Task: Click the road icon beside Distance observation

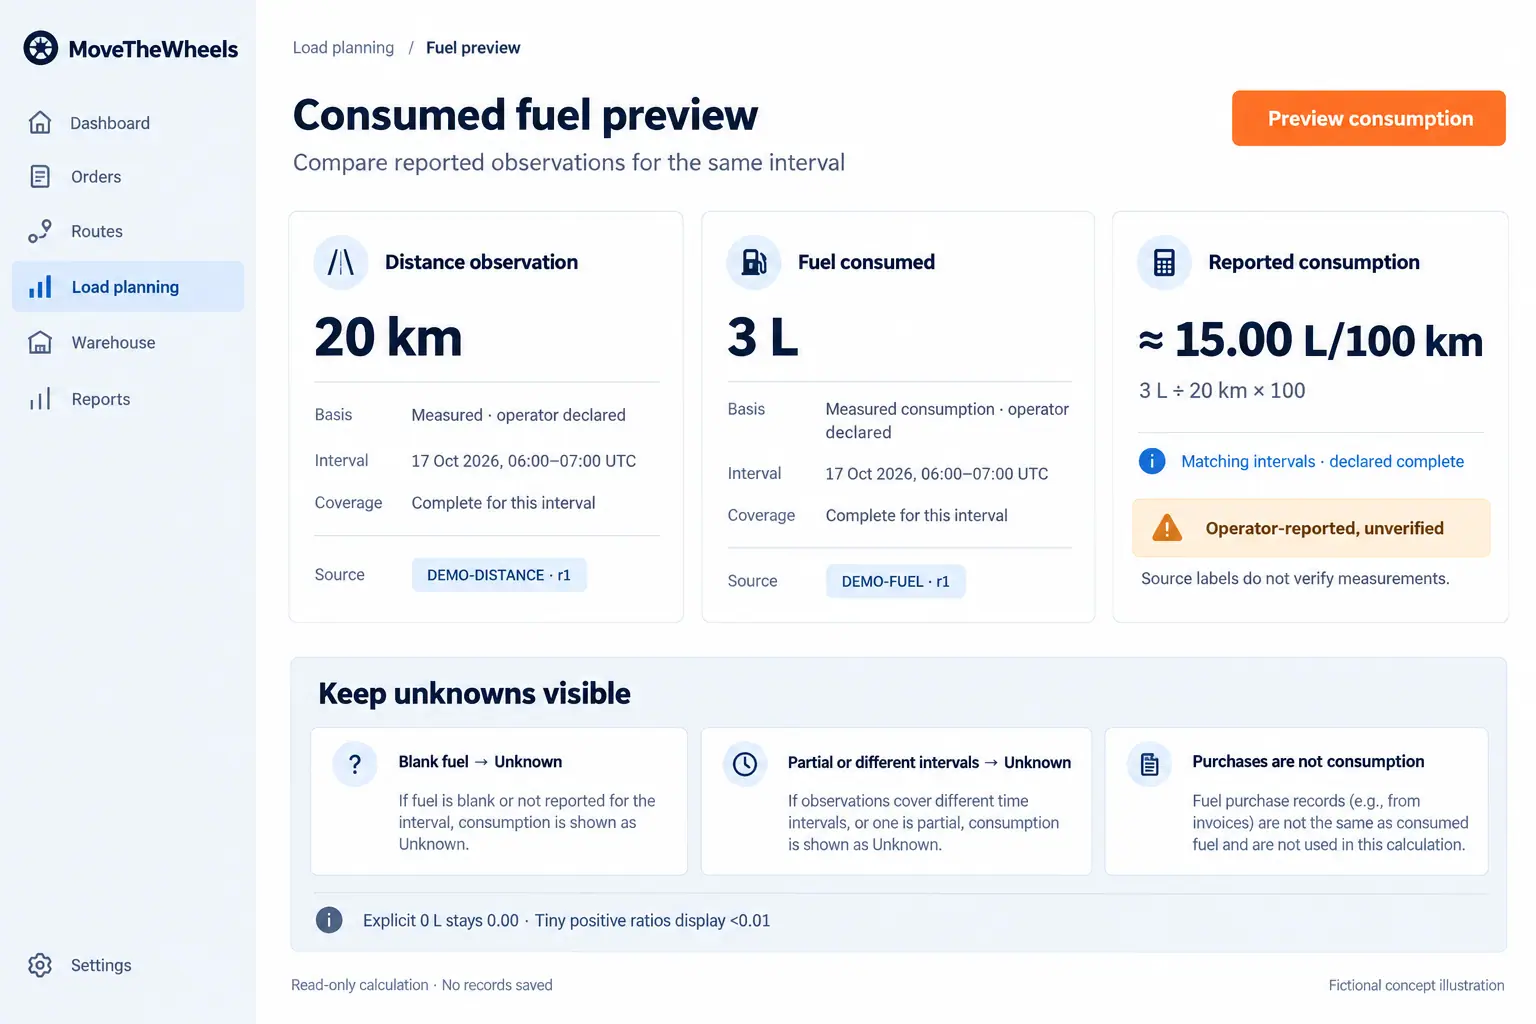Action: 341,262
